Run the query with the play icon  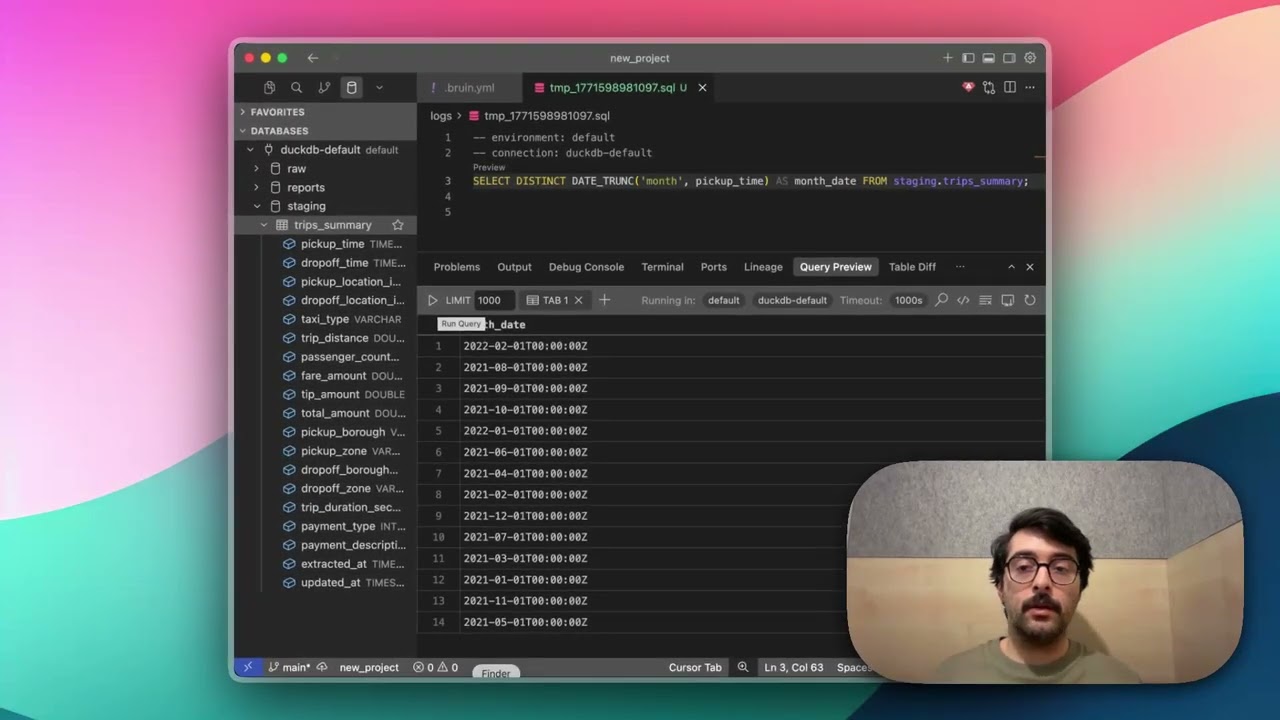[433, 300]
